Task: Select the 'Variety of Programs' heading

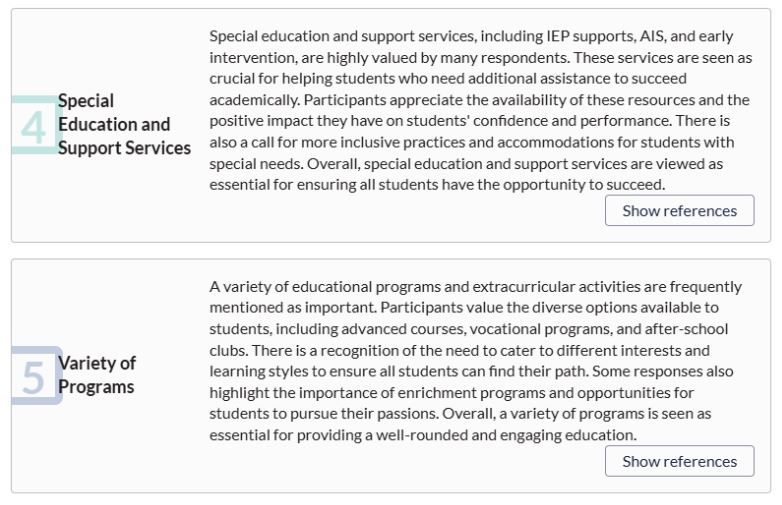Action: (97, 375)
